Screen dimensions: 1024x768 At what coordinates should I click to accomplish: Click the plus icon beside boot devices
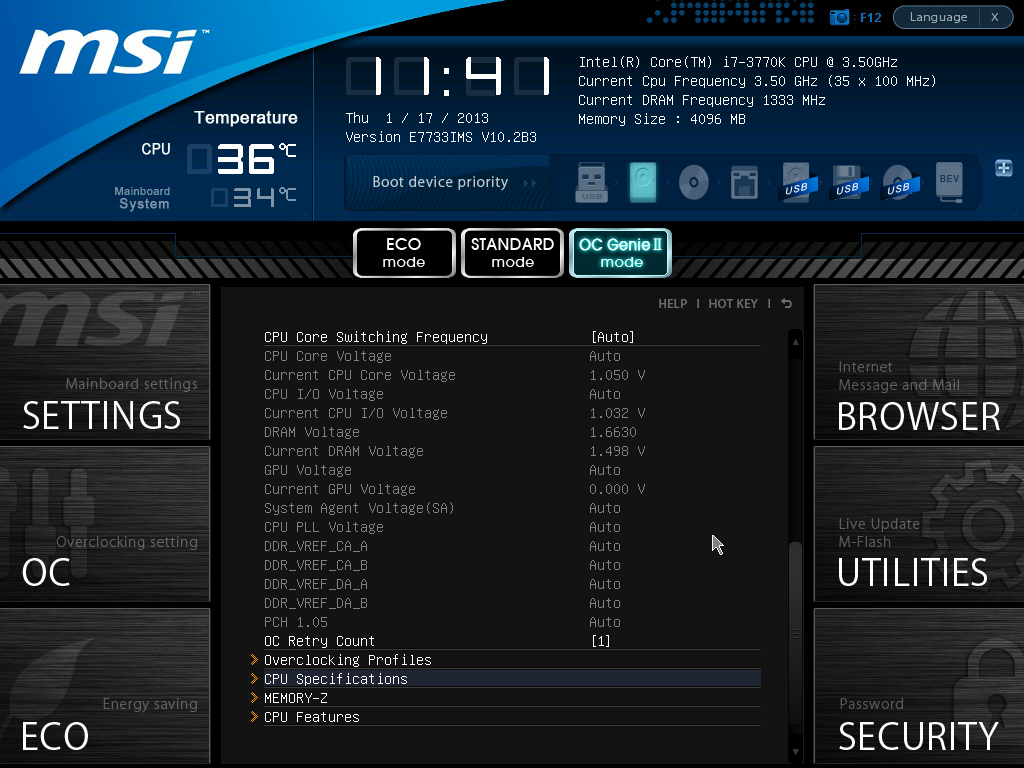pos(1004,168)
